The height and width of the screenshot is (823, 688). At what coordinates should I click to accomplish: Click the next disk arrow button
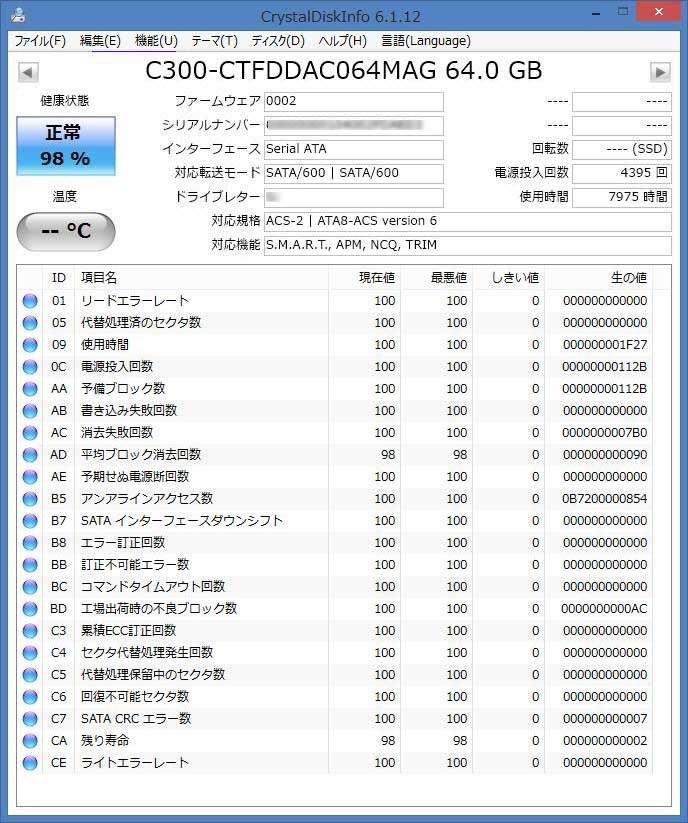[660, 72]
